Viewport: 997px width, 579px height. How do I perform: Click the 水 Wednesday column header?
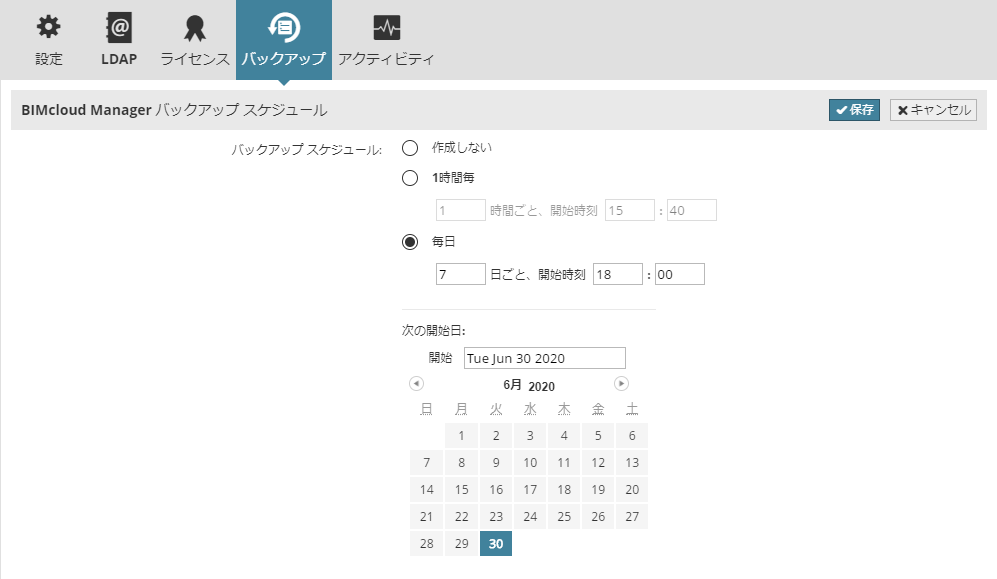pos(530,409)
